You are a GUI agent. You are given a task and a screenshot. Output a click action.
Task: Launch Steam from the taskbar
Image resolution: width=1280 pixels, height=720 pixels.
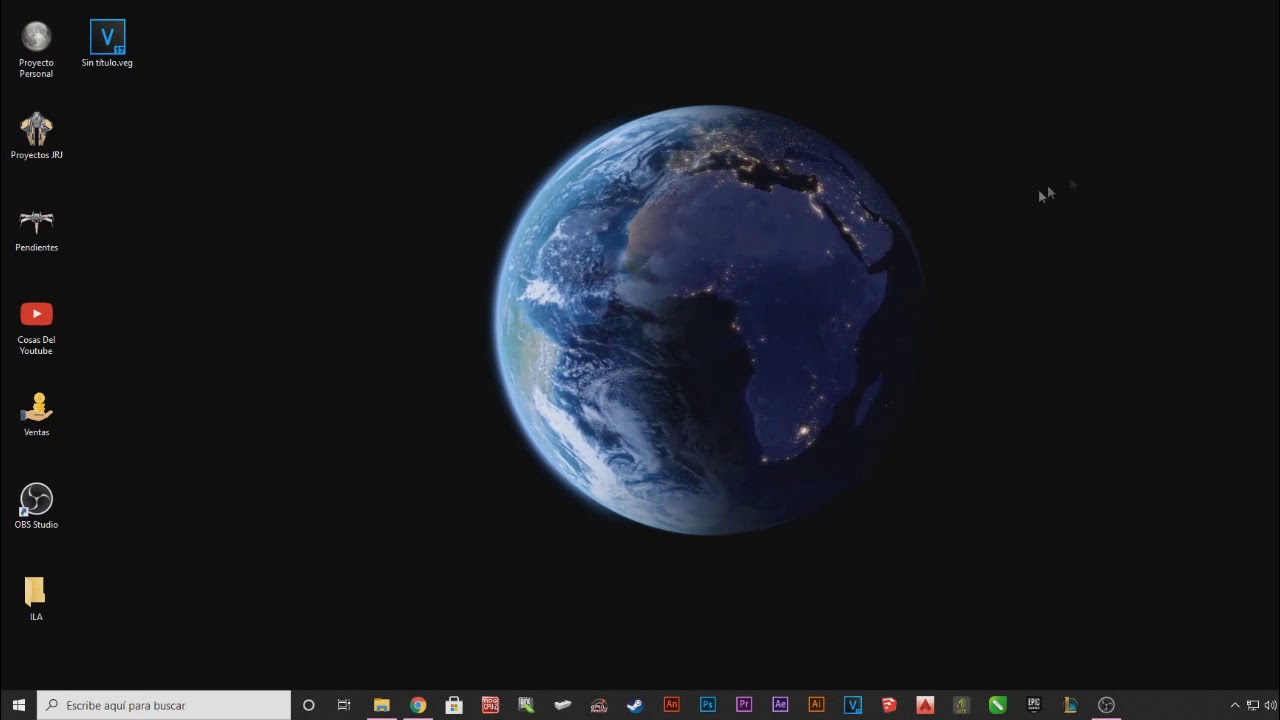(x=635, y=705)
